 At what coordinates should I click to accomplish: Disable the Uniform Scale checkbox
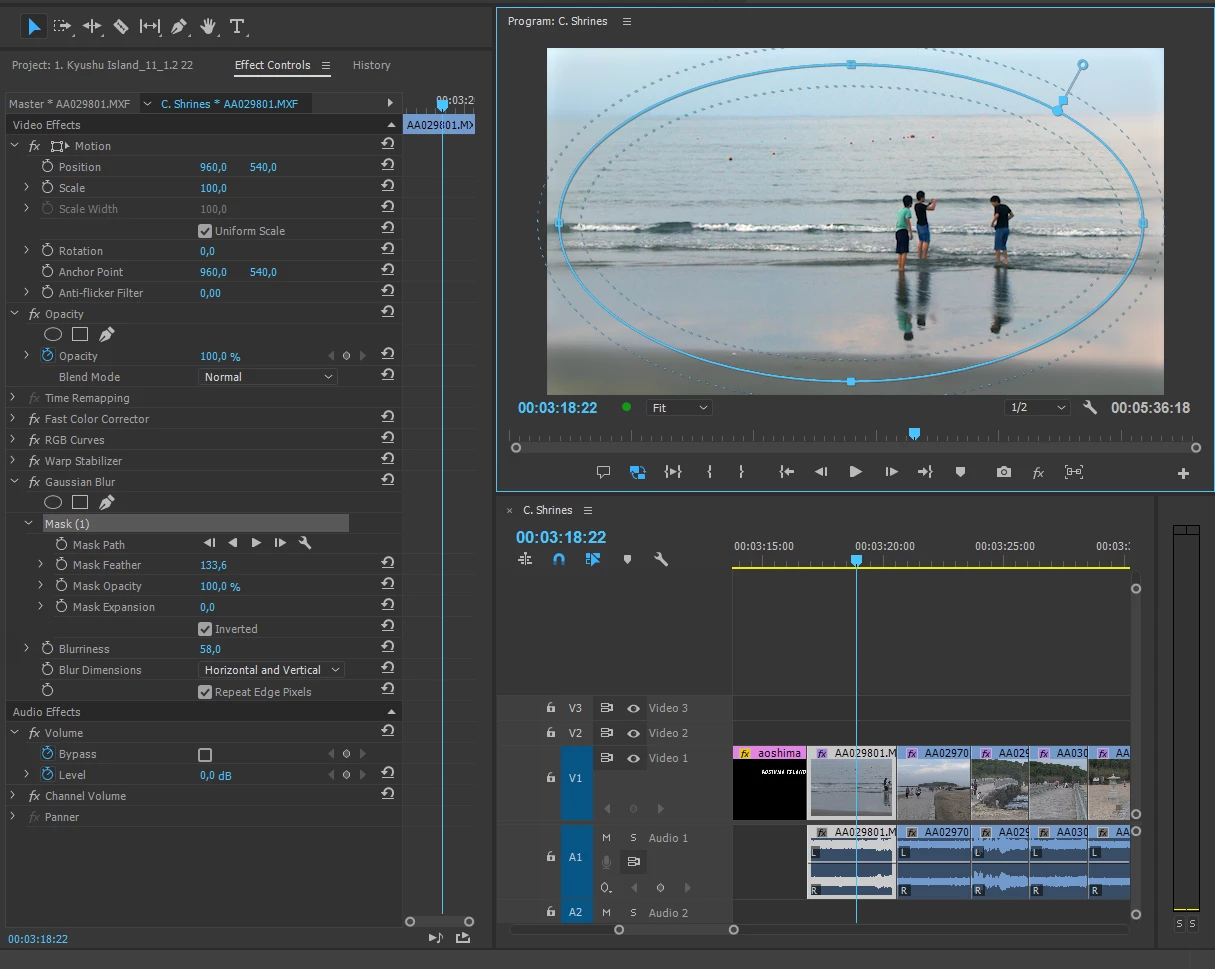pyautogui.click(x=205, y=231)
